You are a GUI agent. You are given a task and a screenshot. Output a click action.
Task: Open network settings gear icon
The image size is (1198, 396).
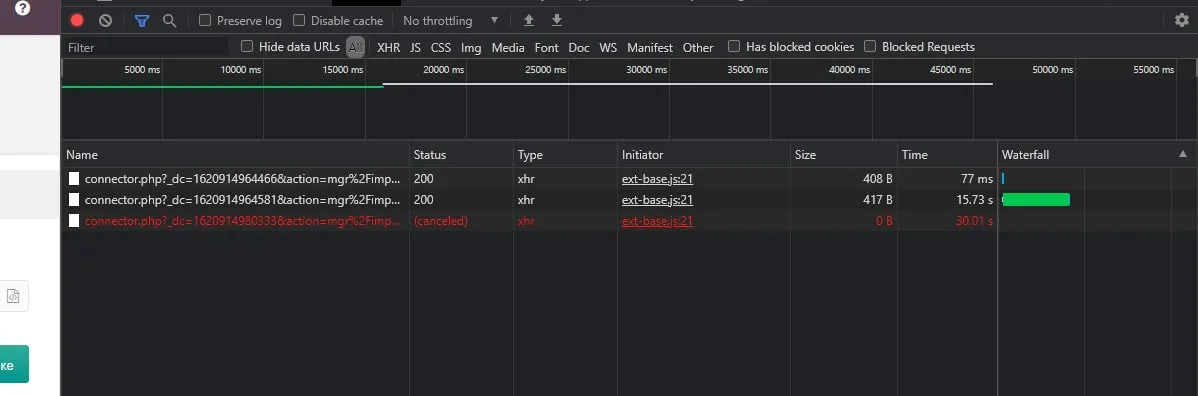click(1182, 20)
